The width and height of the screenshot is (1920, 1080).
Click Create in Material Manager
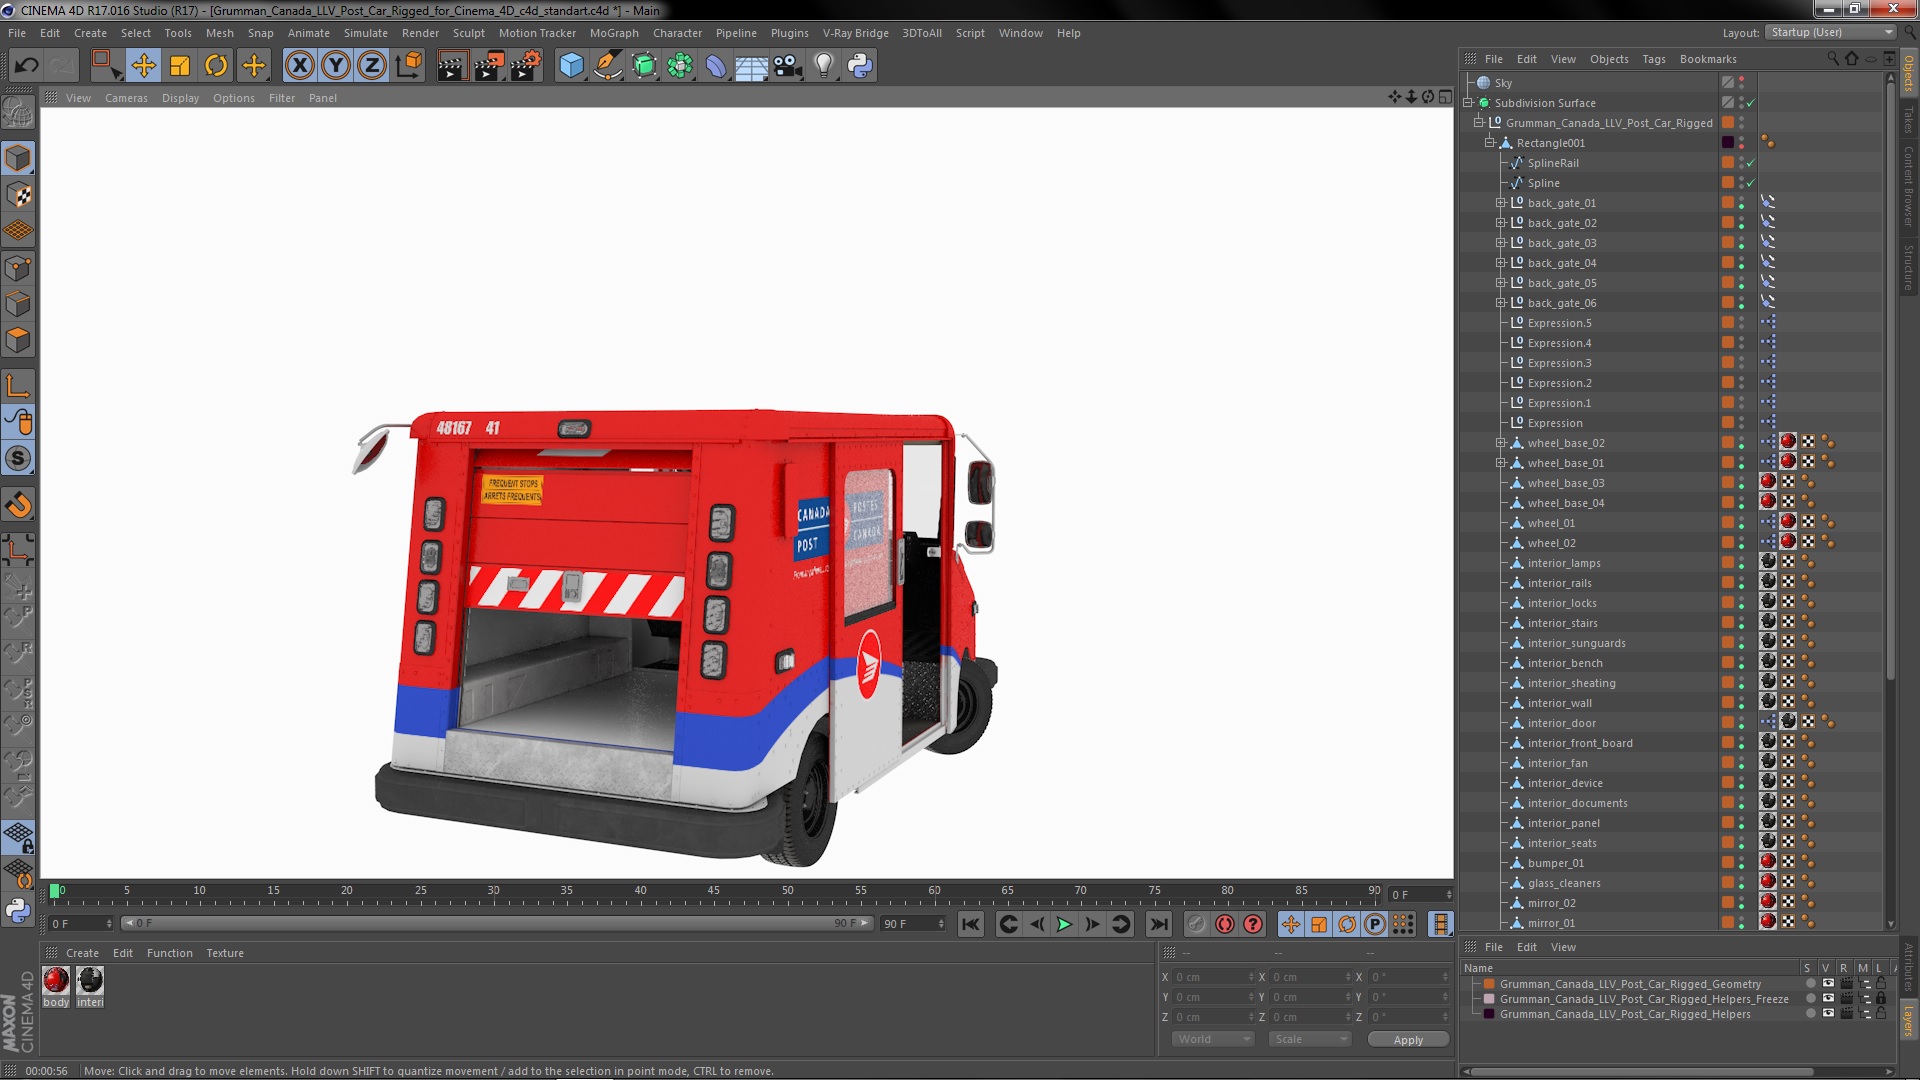click(82, 953)
